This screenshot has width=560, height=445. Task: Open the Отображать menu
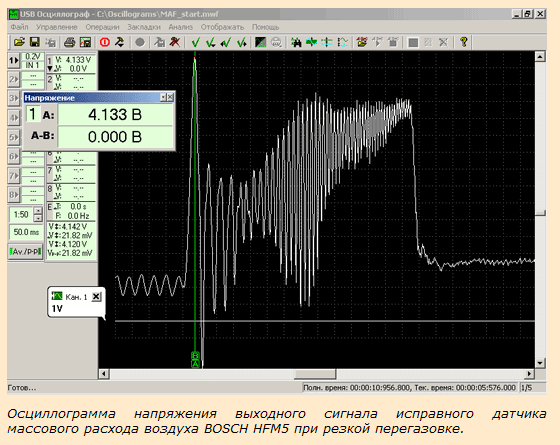(x=222, y=27)
